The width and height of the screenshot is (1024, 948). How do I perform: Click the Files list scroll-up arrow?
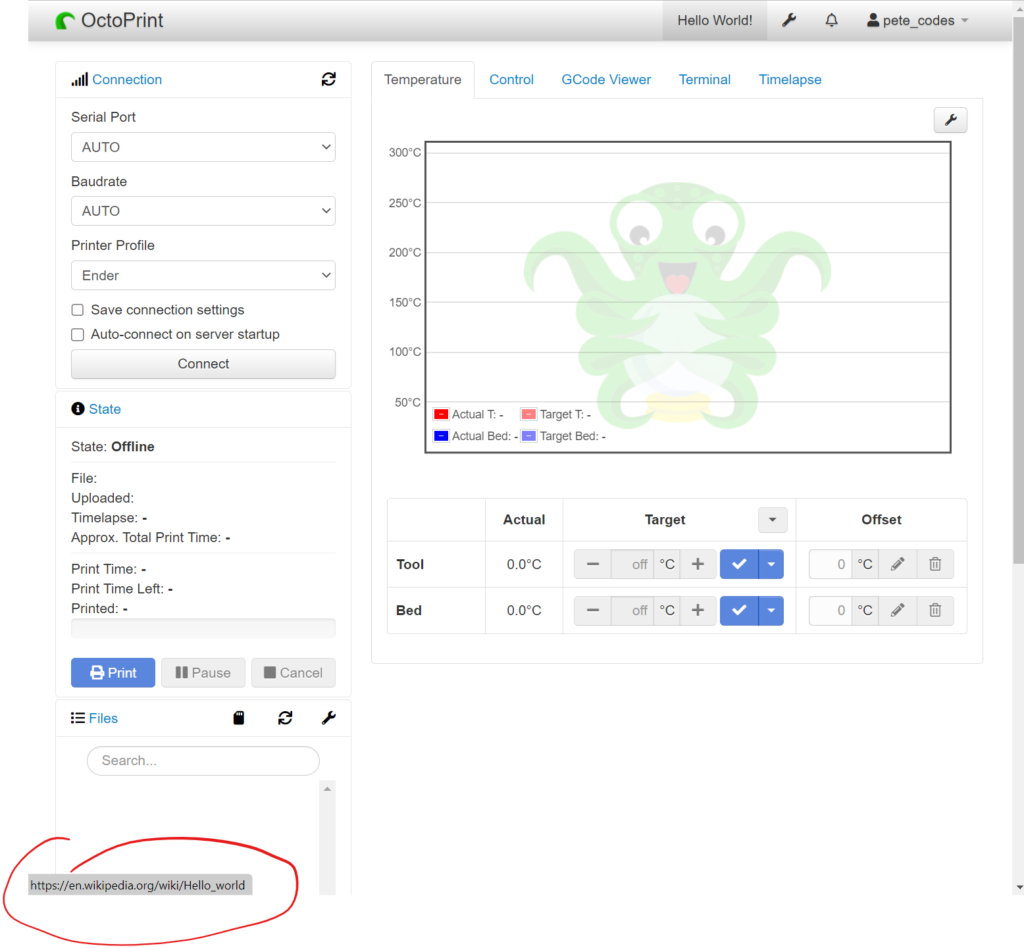pos(327,789)
